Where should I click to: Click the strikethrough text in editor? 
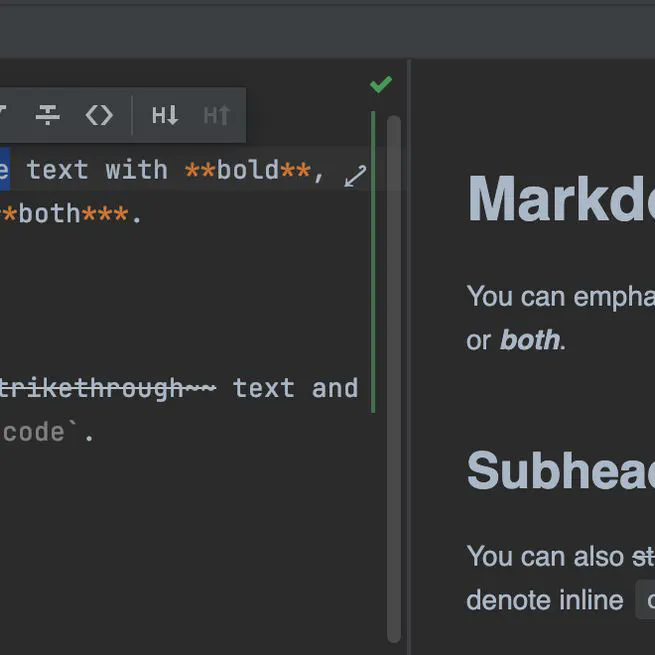point(108,388)
